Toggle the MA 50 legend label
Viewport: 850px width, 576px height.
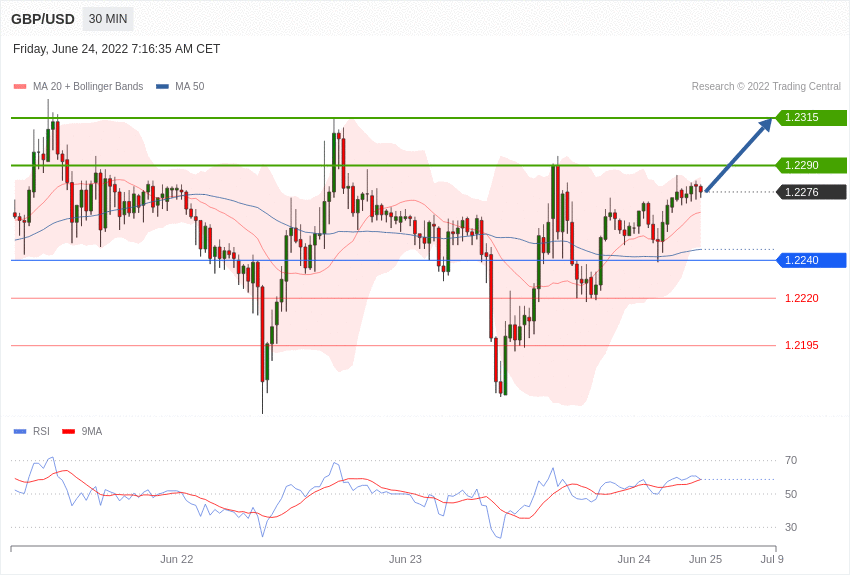[190, 87]
